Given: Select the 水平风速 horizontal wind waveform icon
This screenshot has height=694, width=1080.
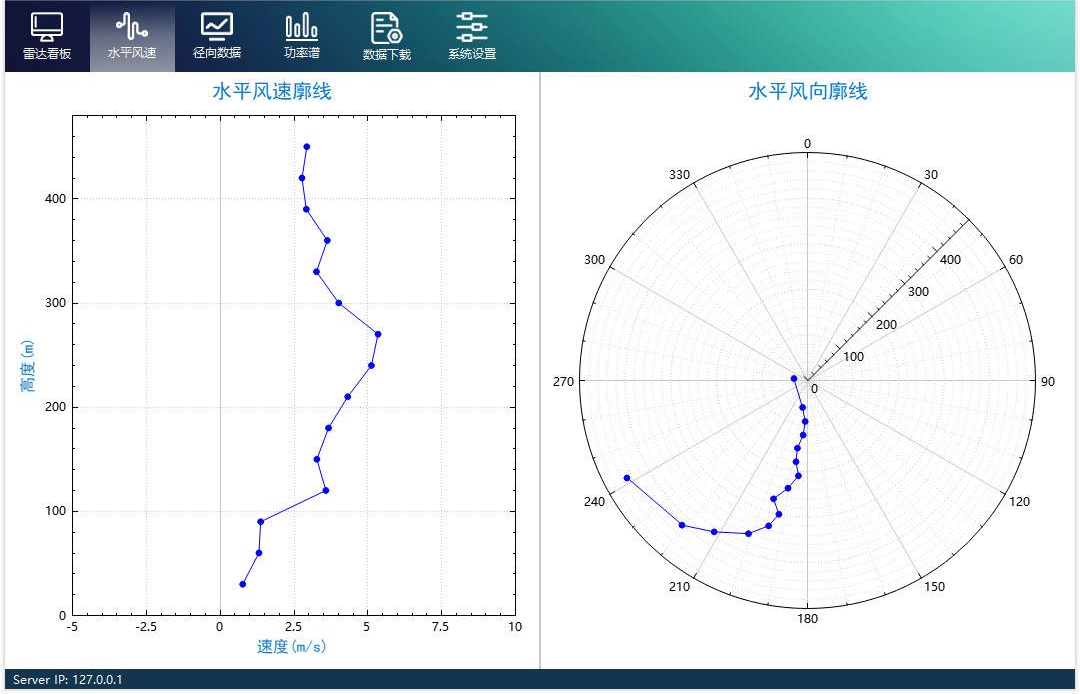Looking at the screenshot, I should point(132,28).
